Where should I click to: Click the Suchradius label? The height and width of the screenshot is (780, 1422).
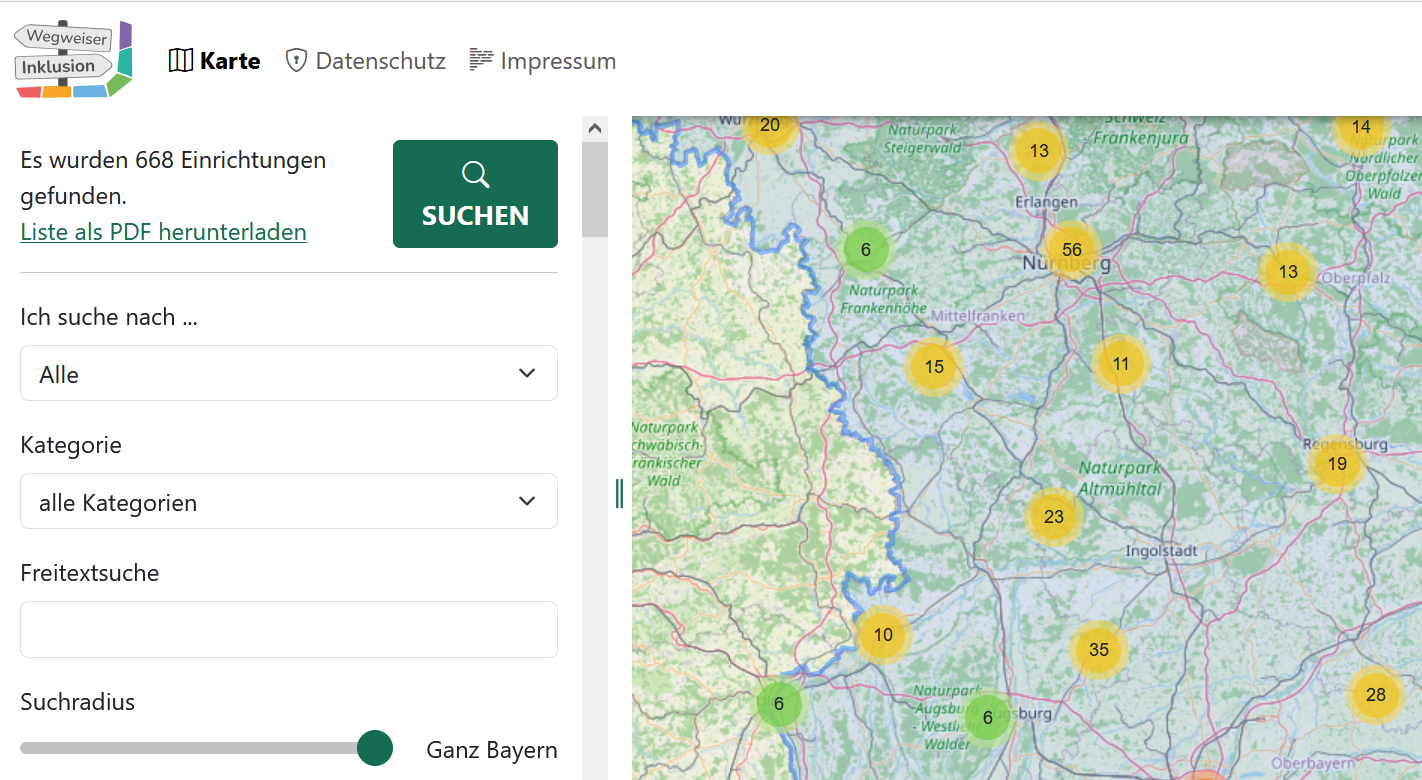coord(77,702)
